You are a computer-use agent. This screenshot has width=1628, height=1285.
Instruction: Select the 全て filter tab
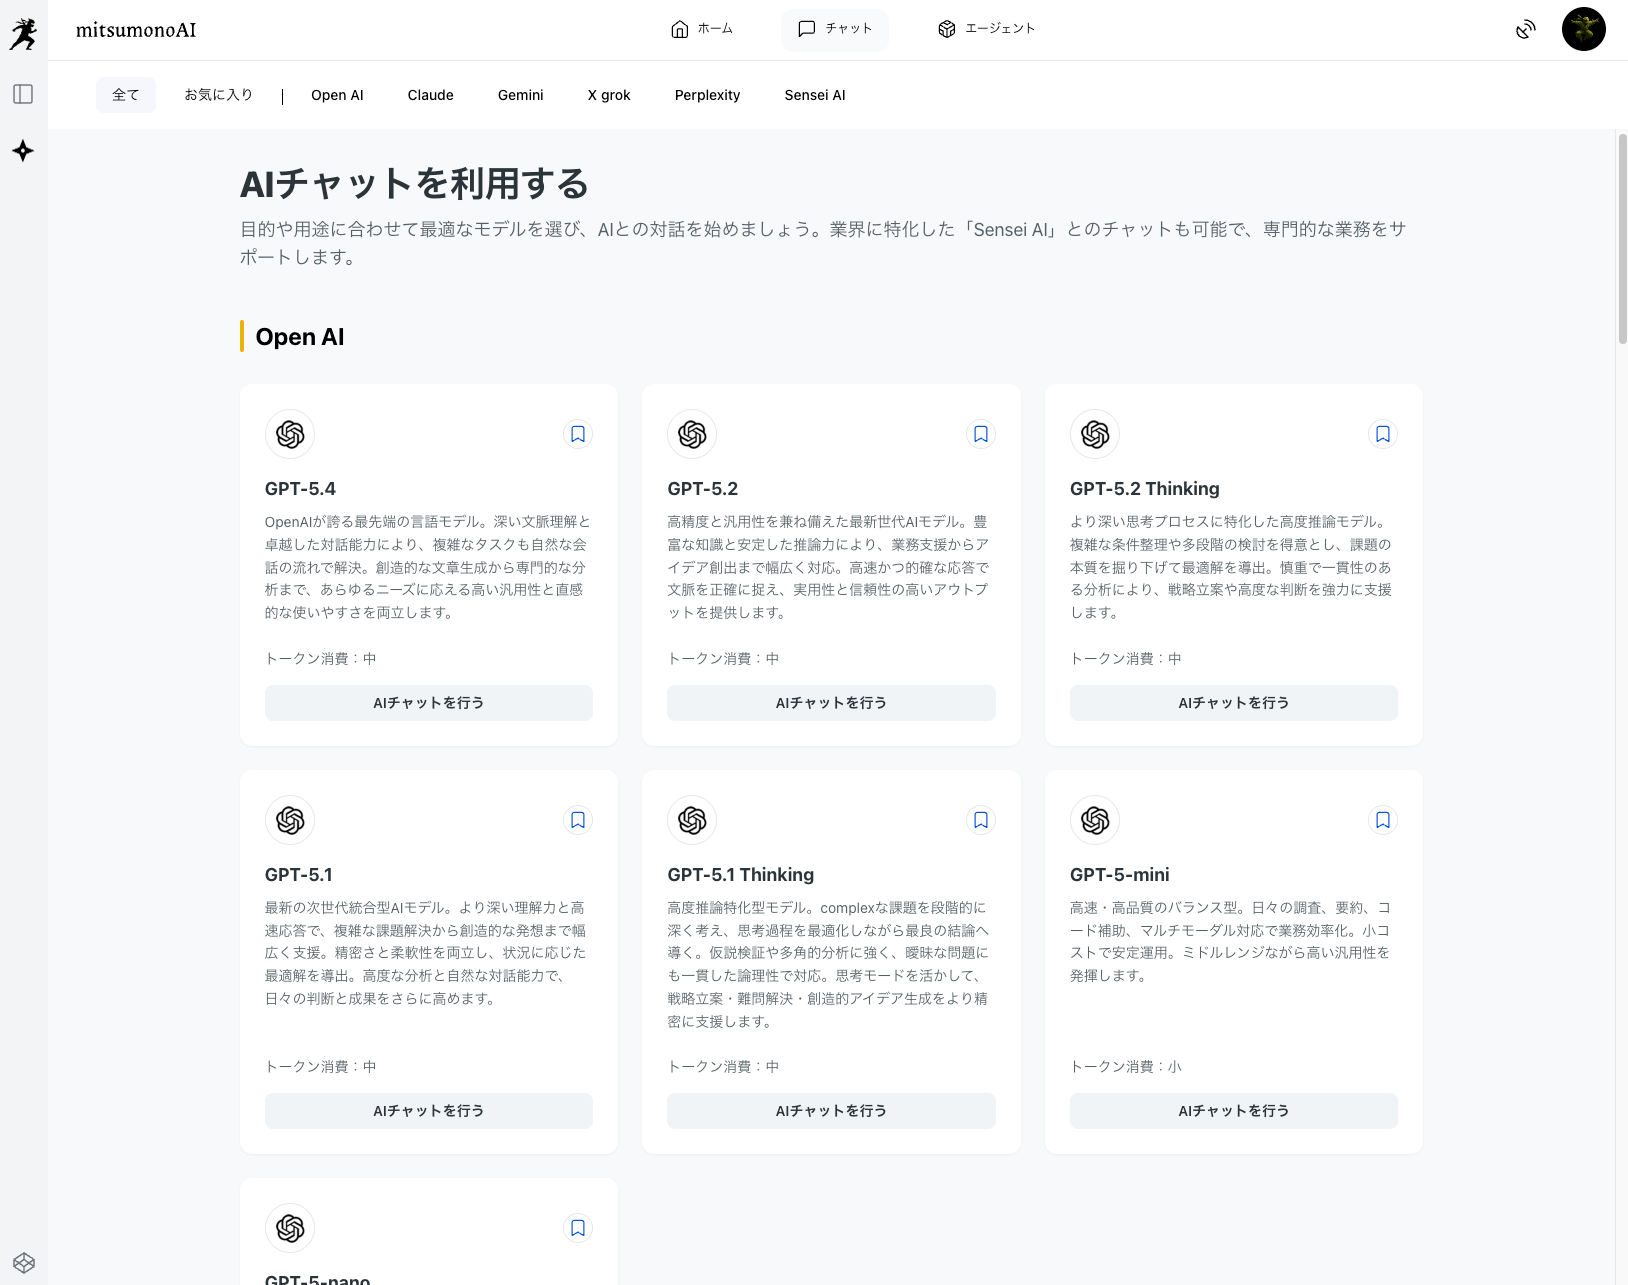126,95
